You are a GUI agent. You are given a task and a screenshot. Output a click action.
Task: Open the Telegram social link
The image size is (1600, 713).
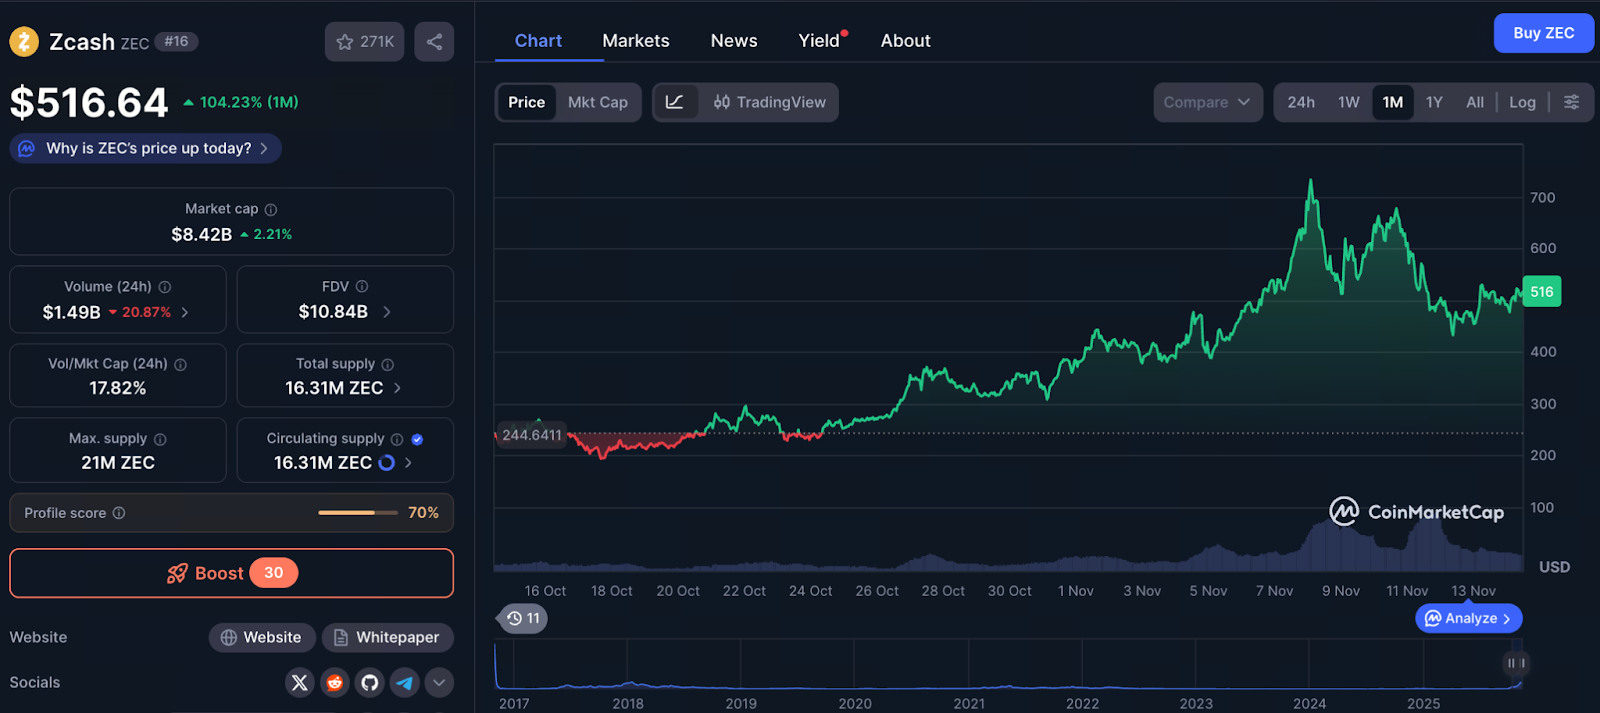[405, 683]
